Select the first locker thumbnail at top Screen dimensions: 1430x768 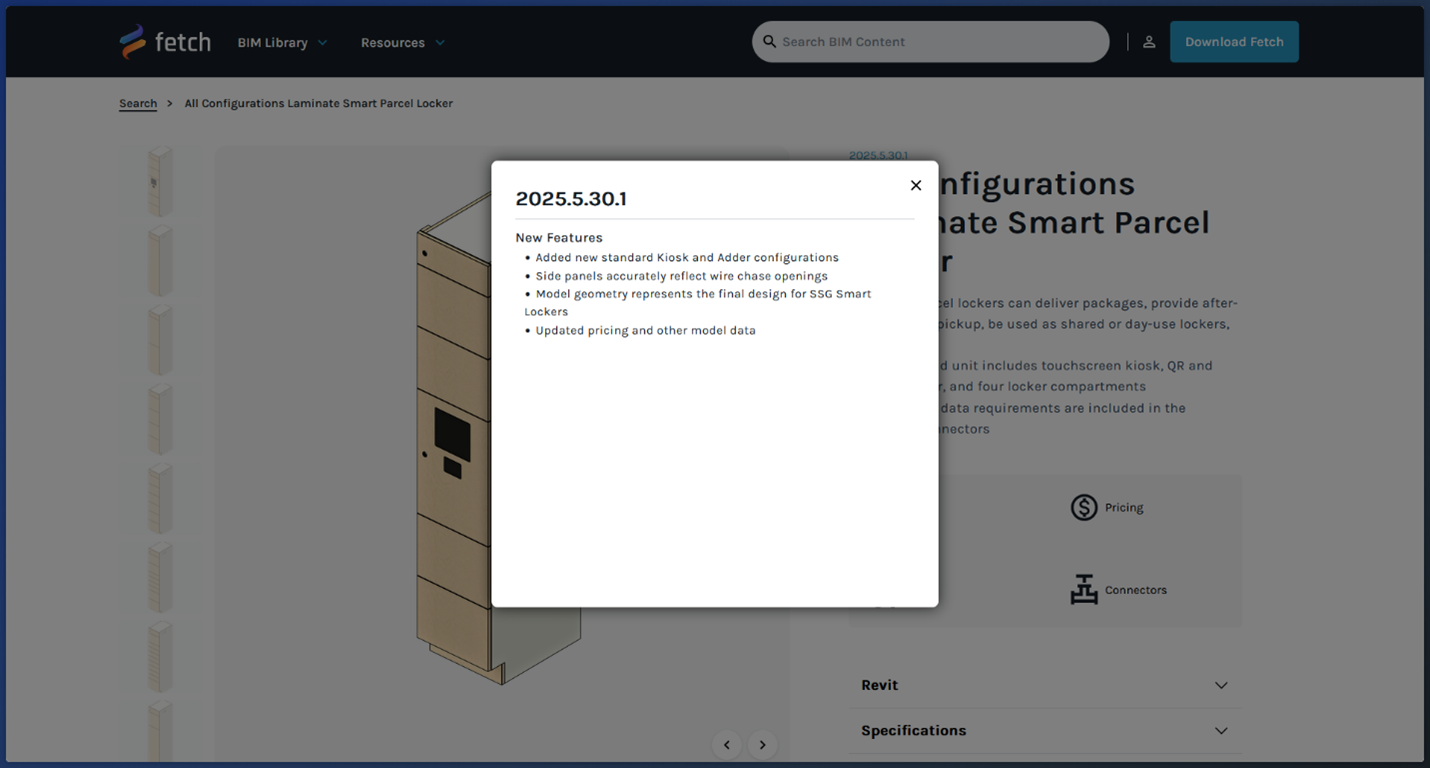[160, 181]
